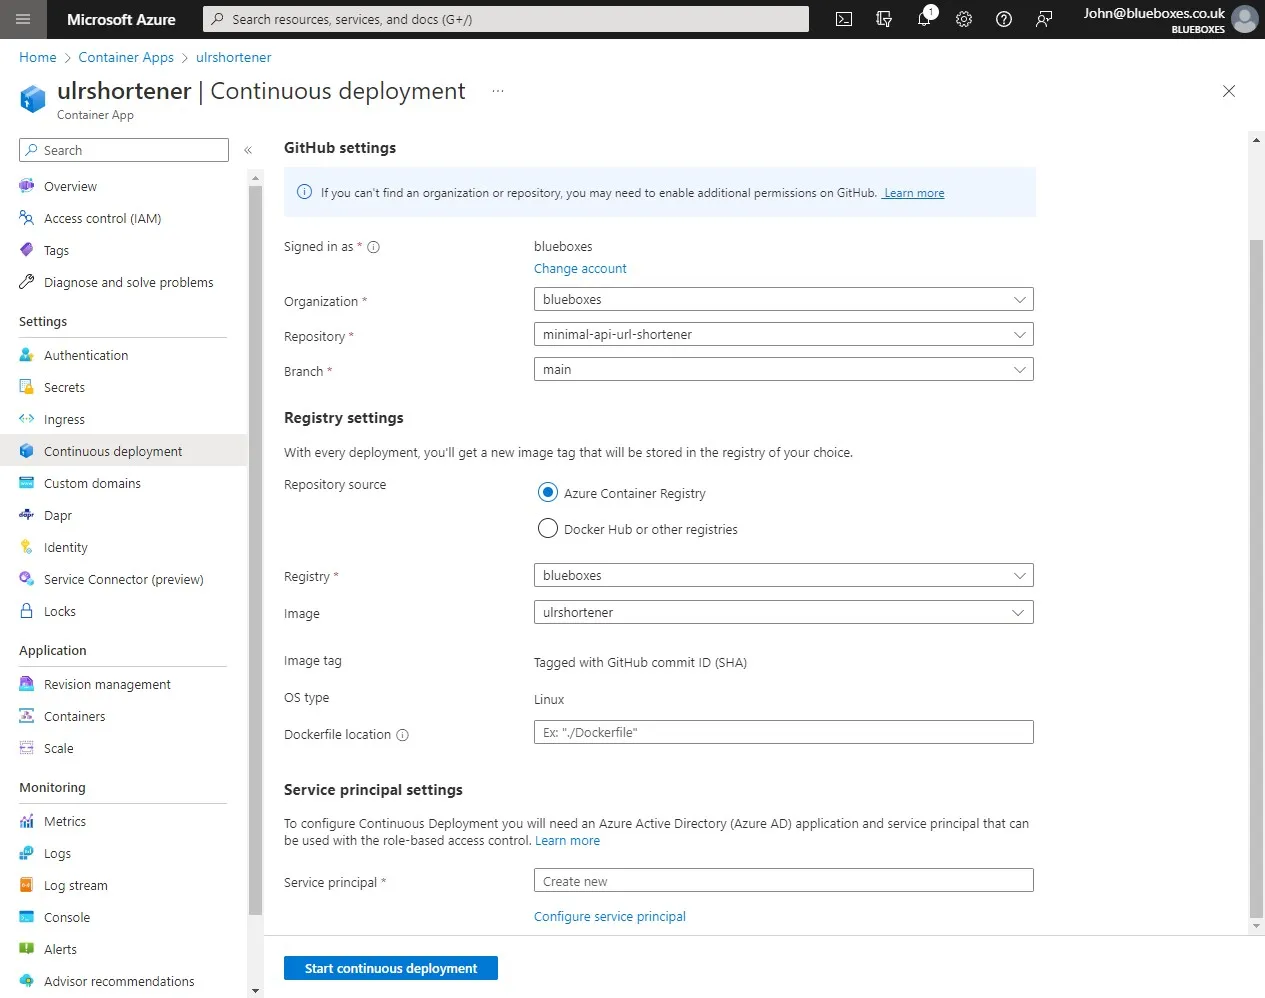Click the main content vertical scrollbar
The height and width of the screenshot is (998, 1265).
tap(1257, 578)
